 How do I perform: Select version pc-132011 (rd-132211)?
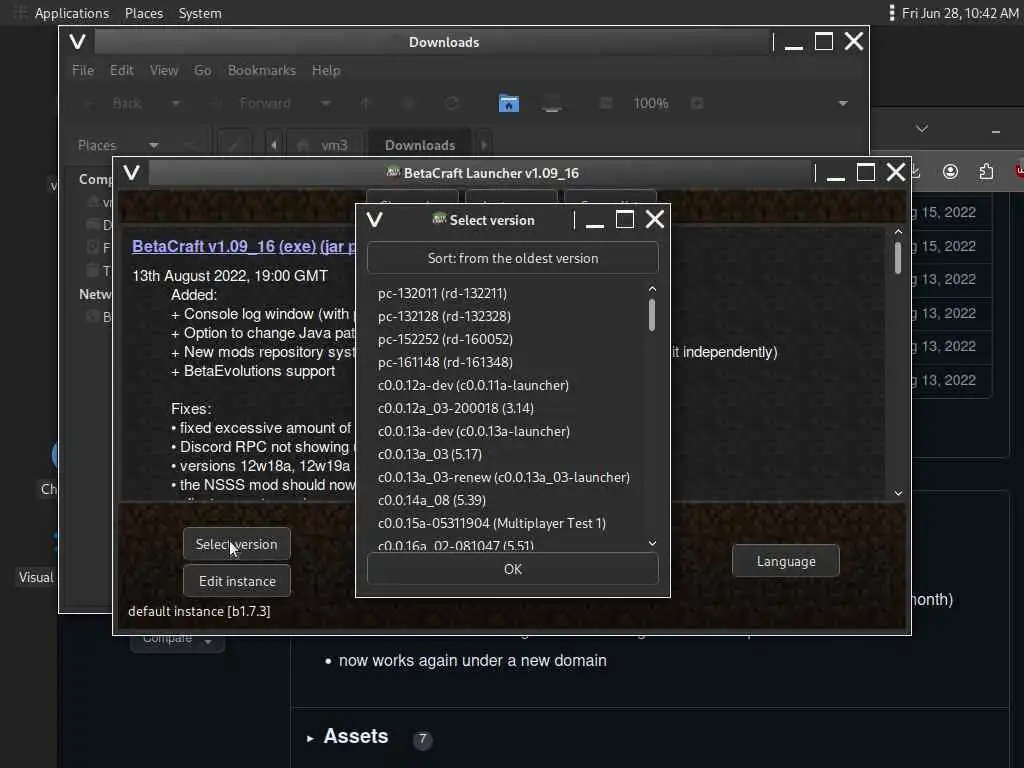(442, 293)
